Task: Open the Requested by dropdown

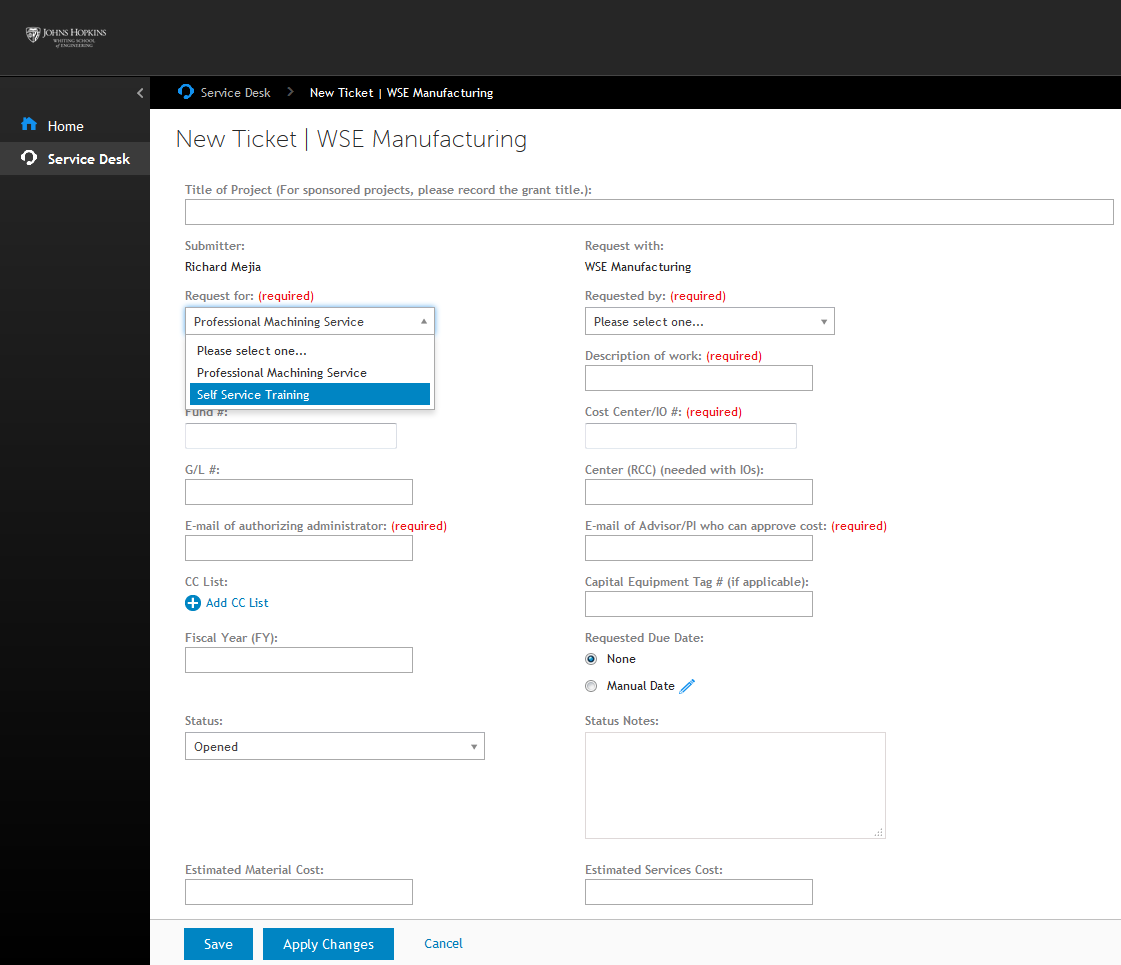Action: point(709,322)
